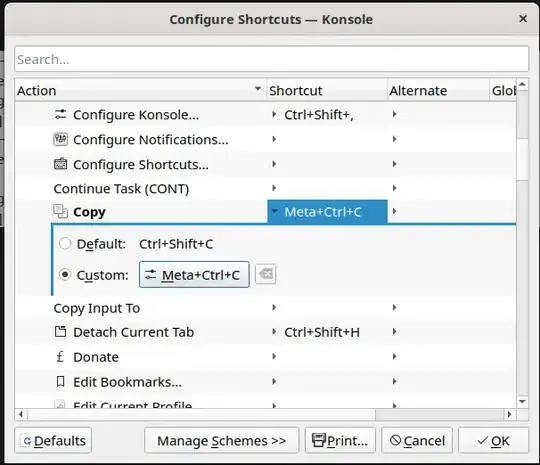Open Manage Schemes options
Viewport: 540px width, 465px height.
coord(221,441)
